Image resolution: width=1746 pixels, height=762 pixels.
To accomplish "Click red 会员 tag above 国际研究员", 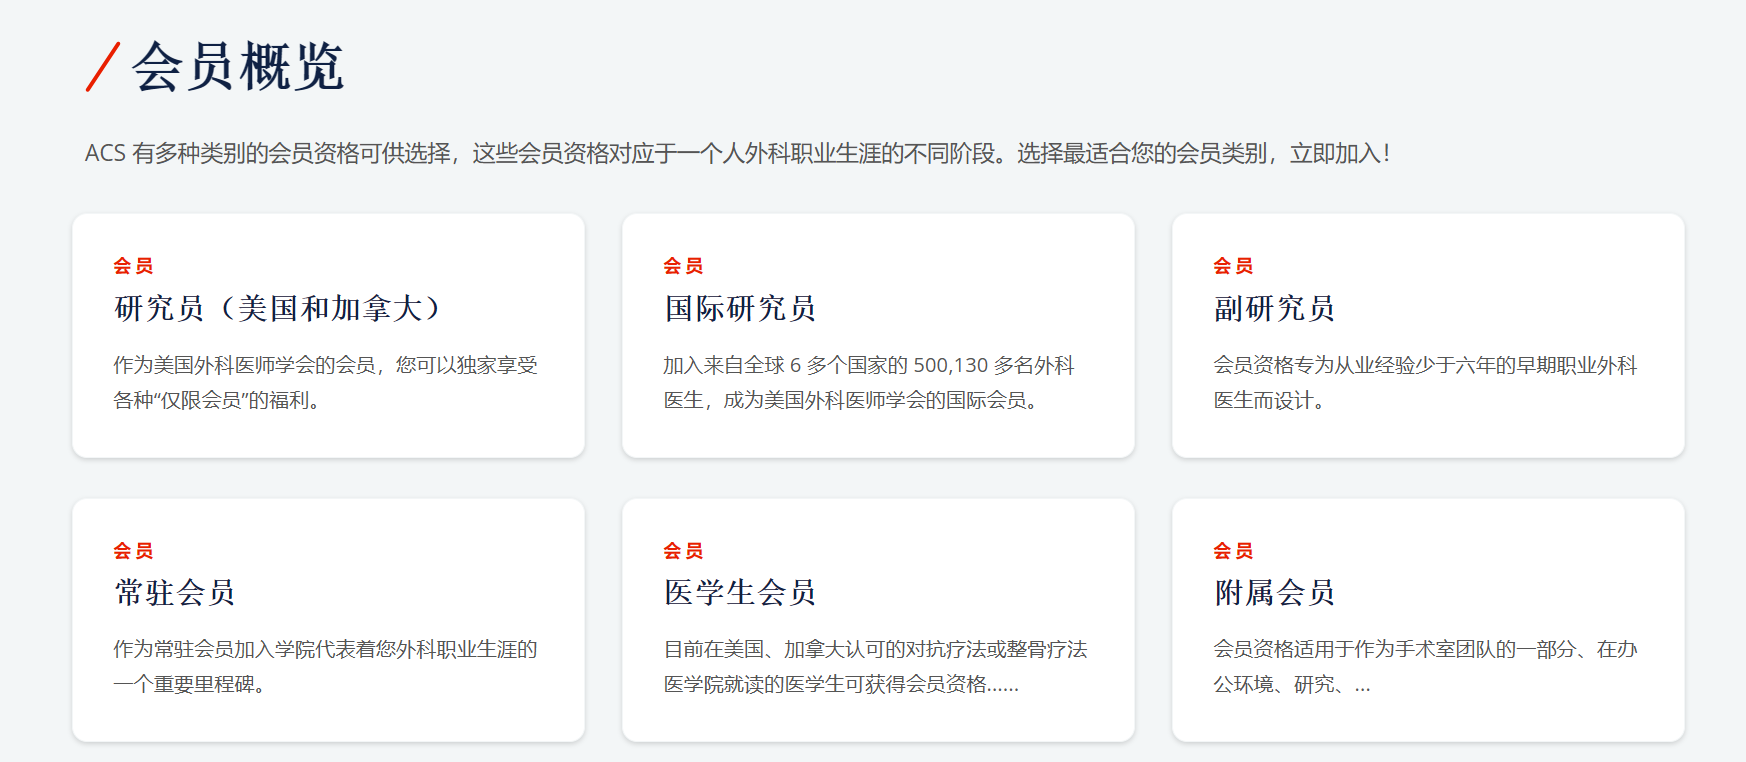I will 683,266.
